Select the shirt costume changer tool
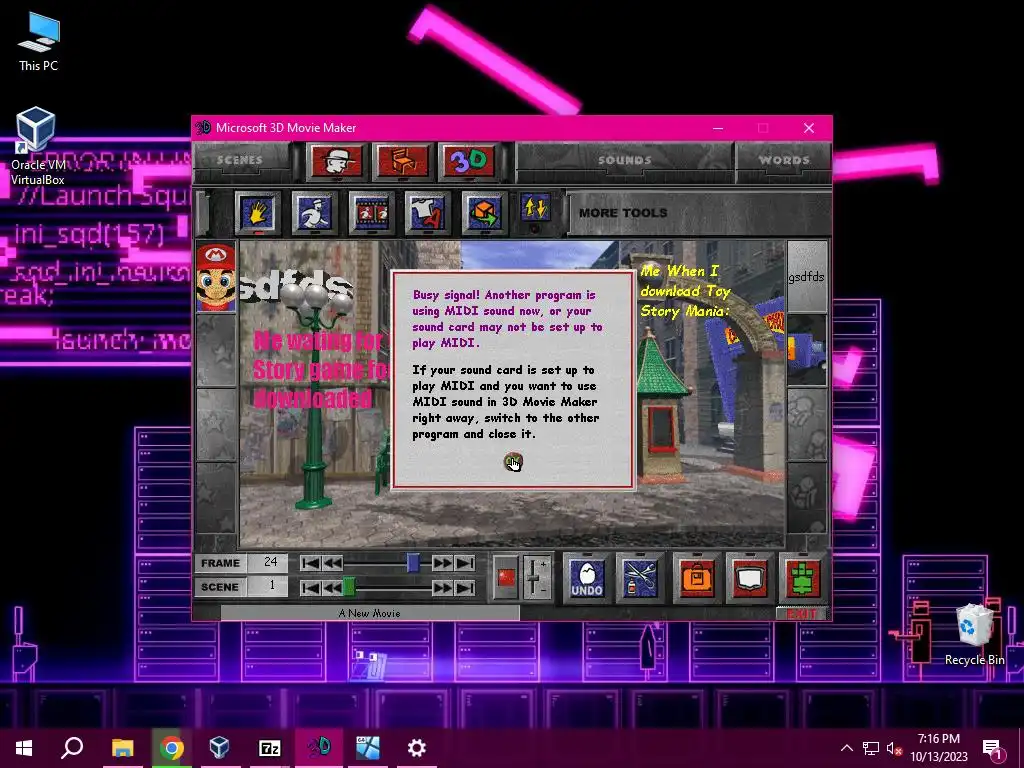The height and width of the screenshot is (768, 1024). click(428, 212)
